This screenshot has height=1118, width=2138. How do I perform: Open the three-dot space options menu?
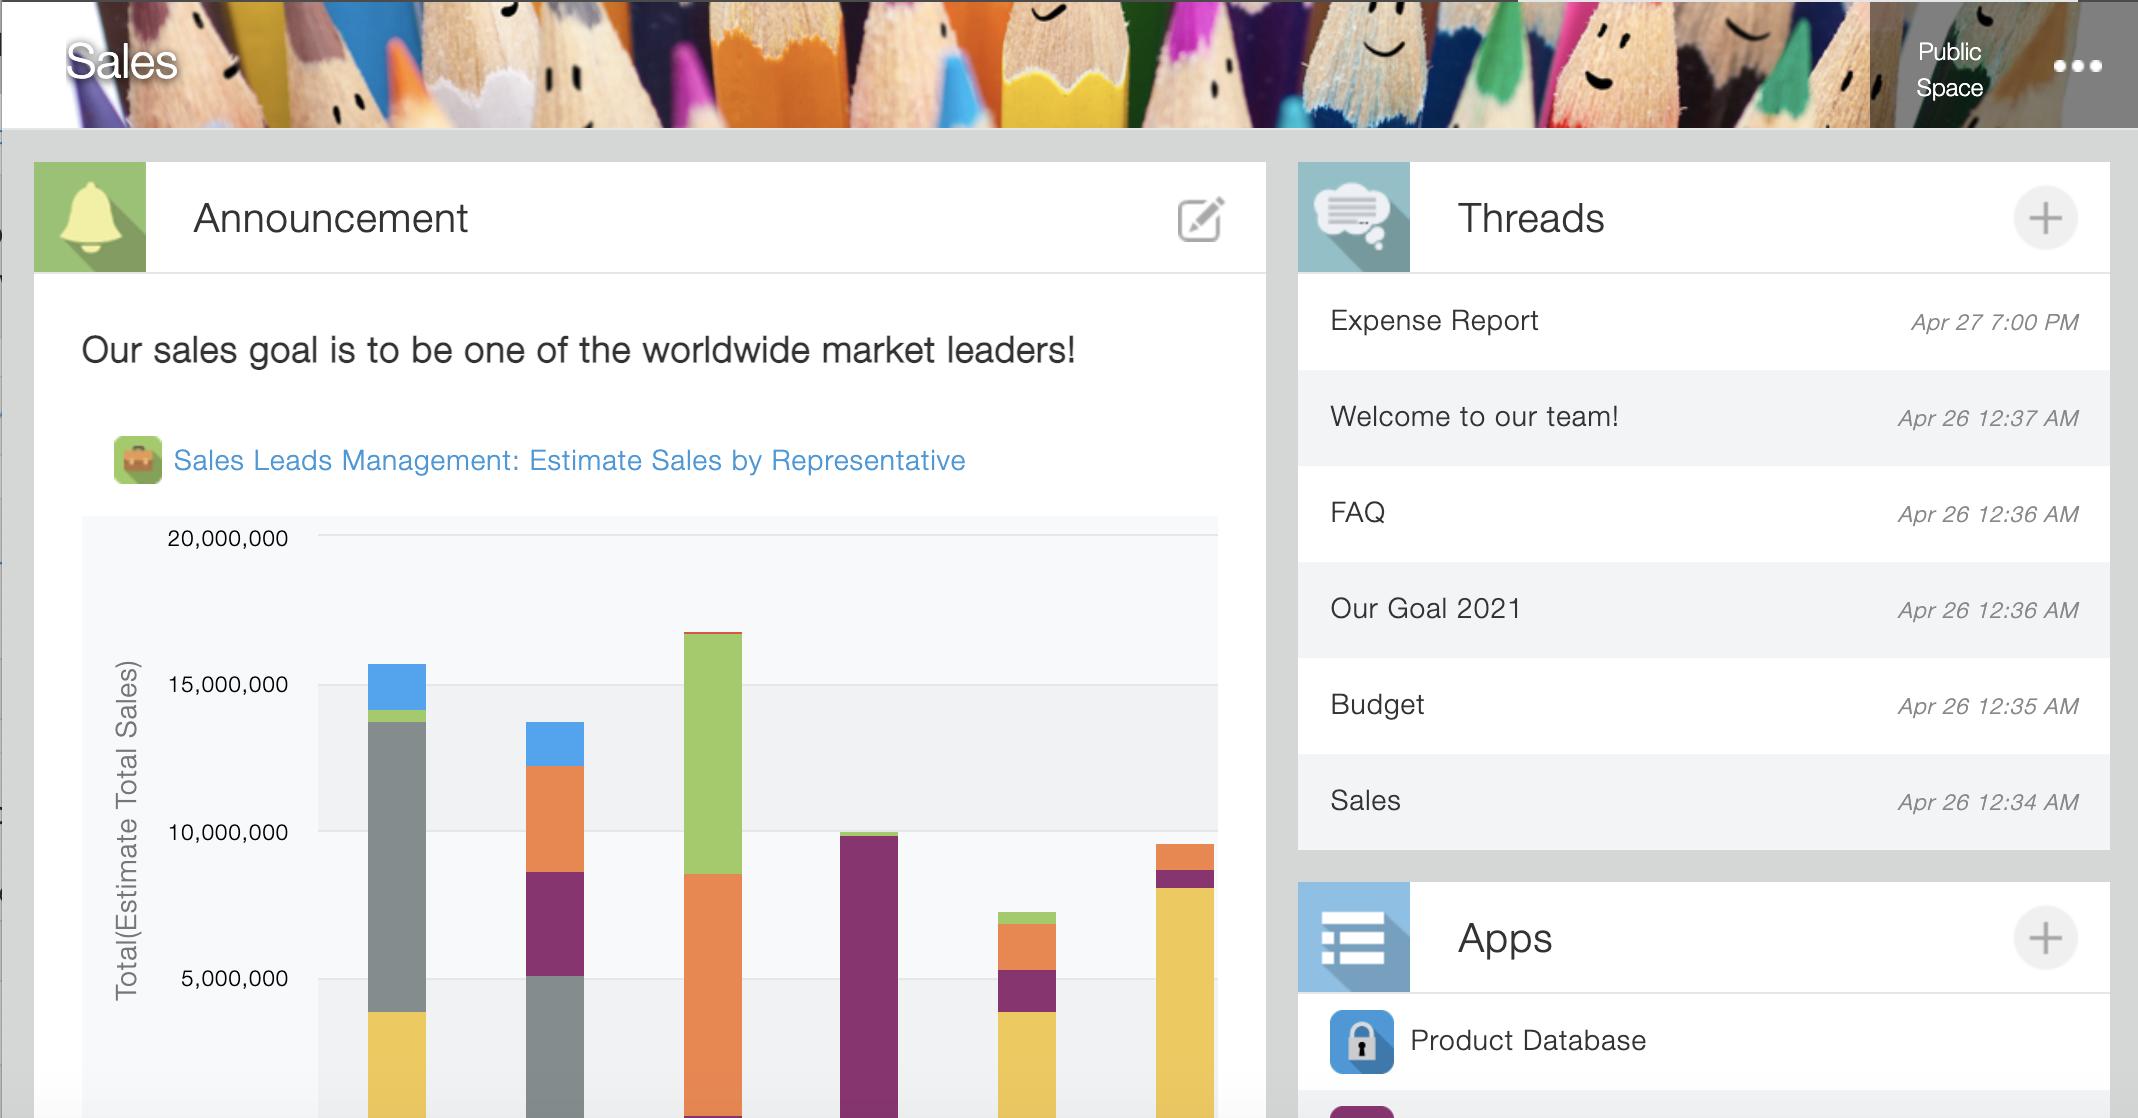click(2077, 66)
